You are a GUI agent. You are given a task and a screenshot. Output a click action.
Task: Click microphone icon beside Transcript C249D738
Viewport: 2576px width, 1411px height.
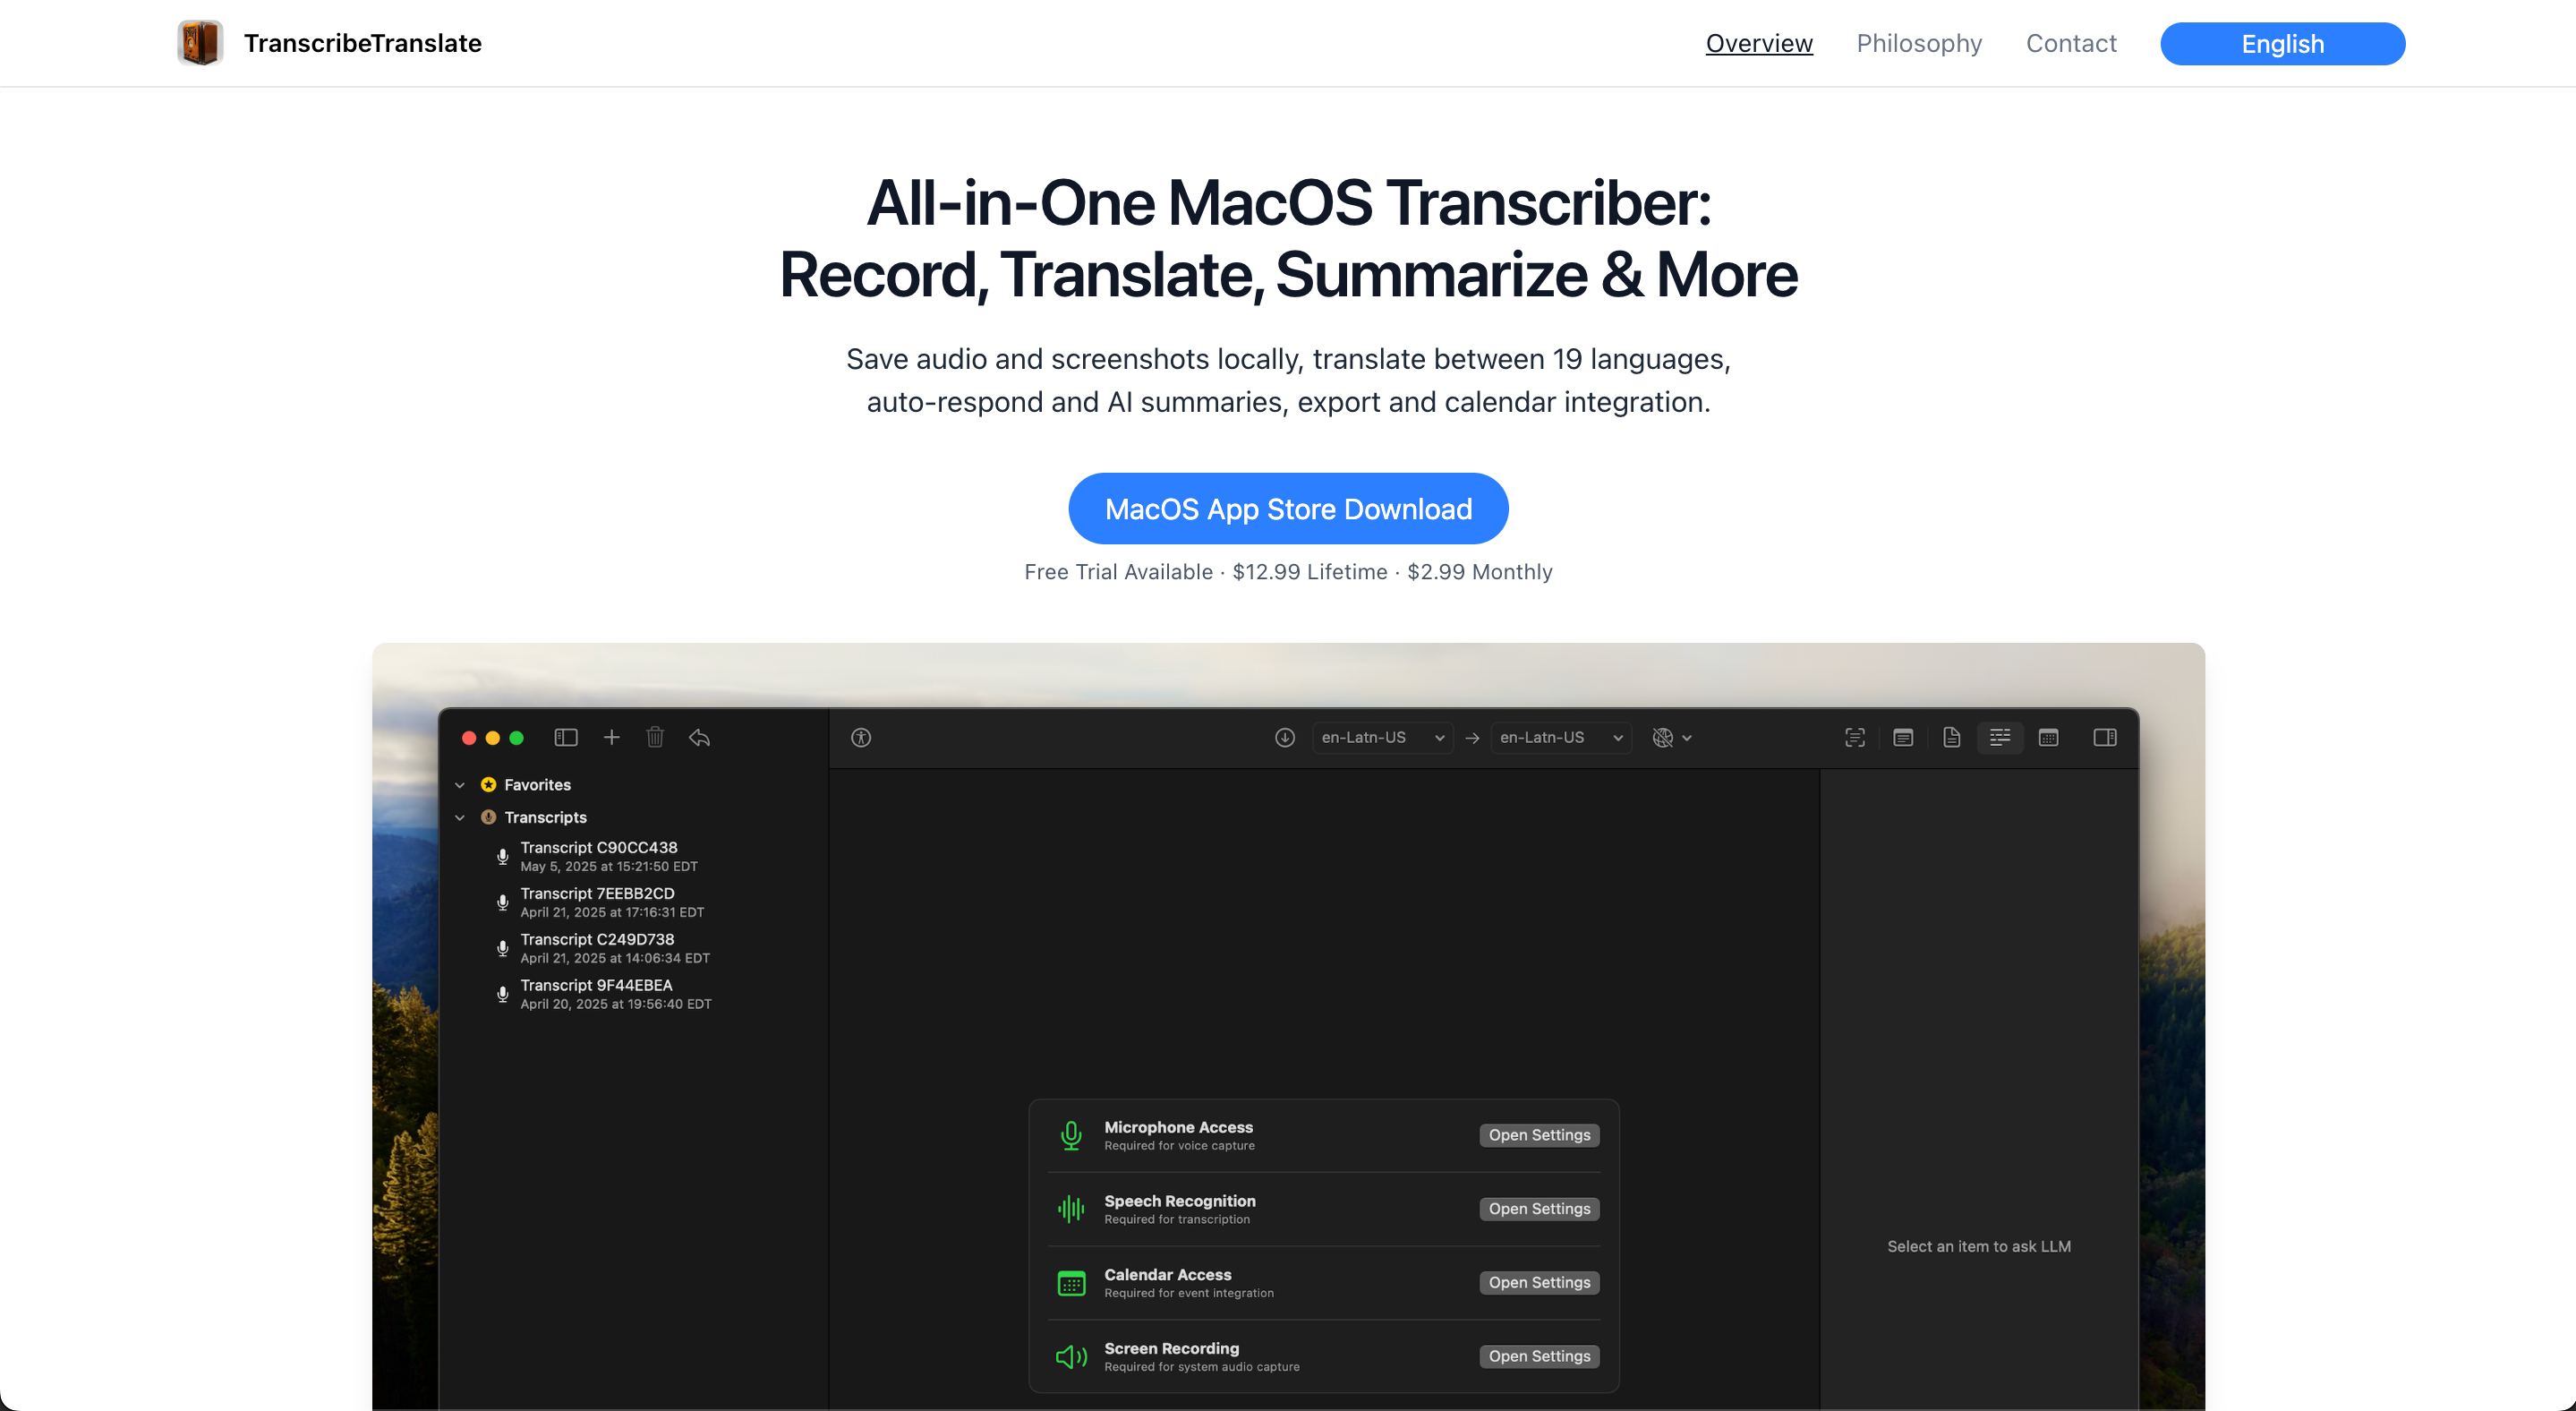(x=503, y=949)
